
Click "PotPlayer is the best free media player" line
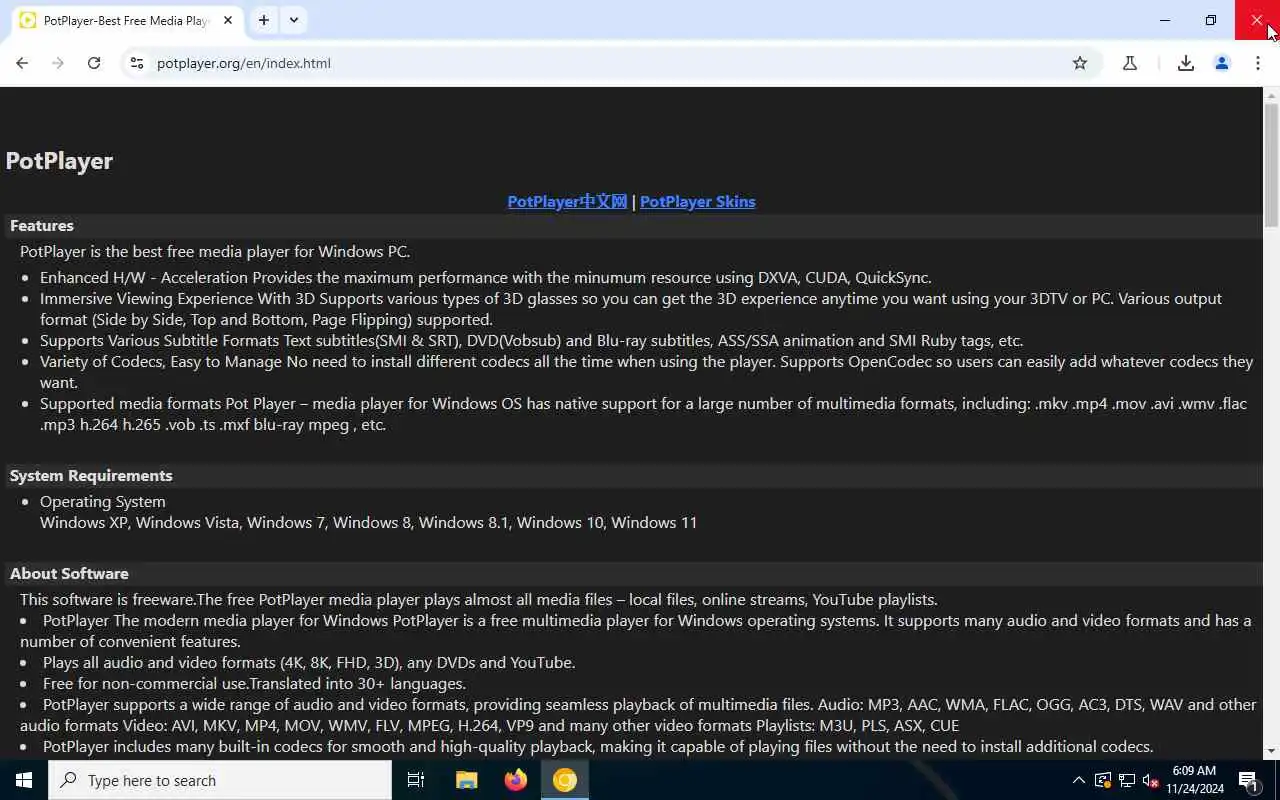point(215,252)
